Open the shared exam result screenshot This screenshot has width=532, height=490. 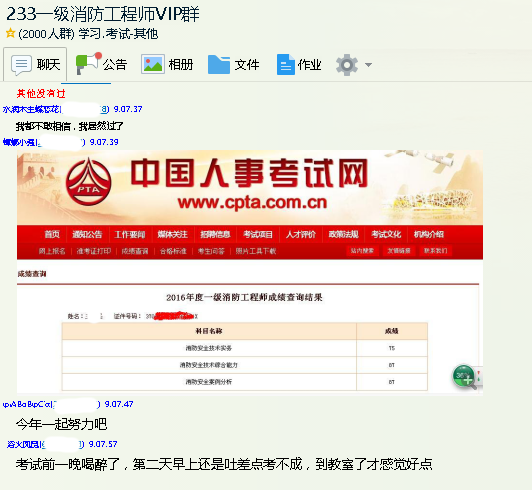[x=250, y=272]
